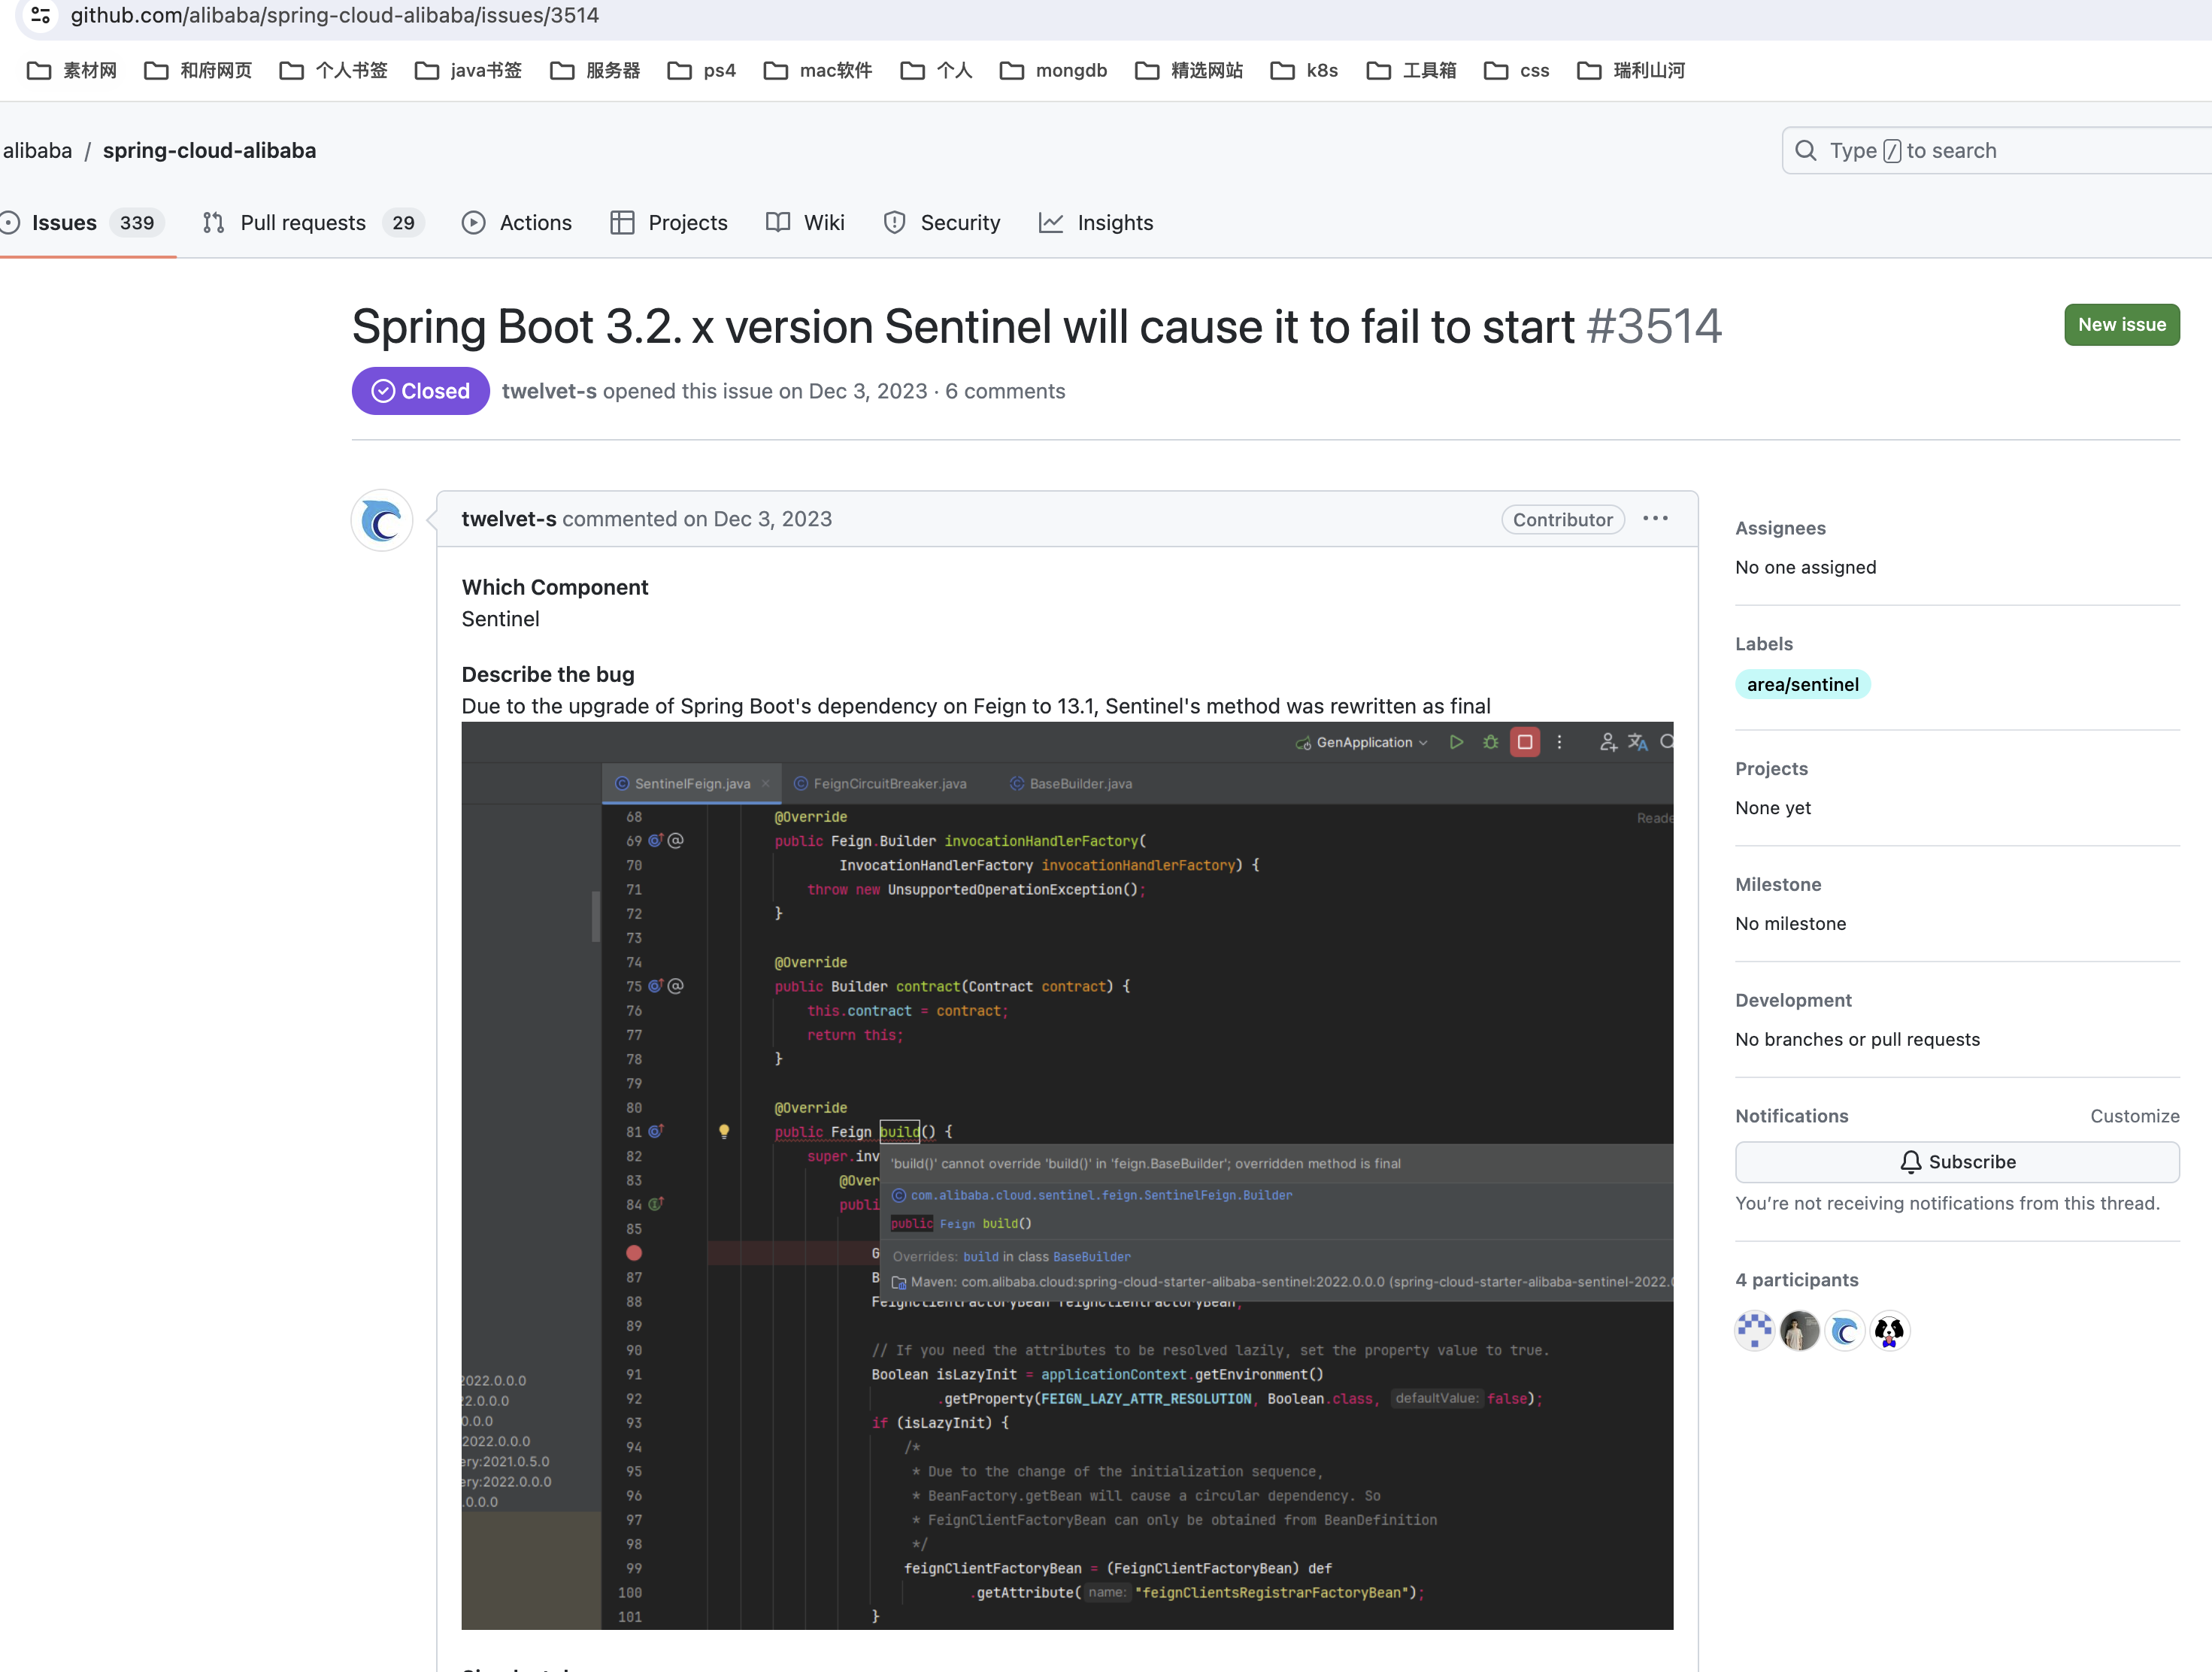Open the Projects tab
2212x1672 pixels.
[669, 222]
